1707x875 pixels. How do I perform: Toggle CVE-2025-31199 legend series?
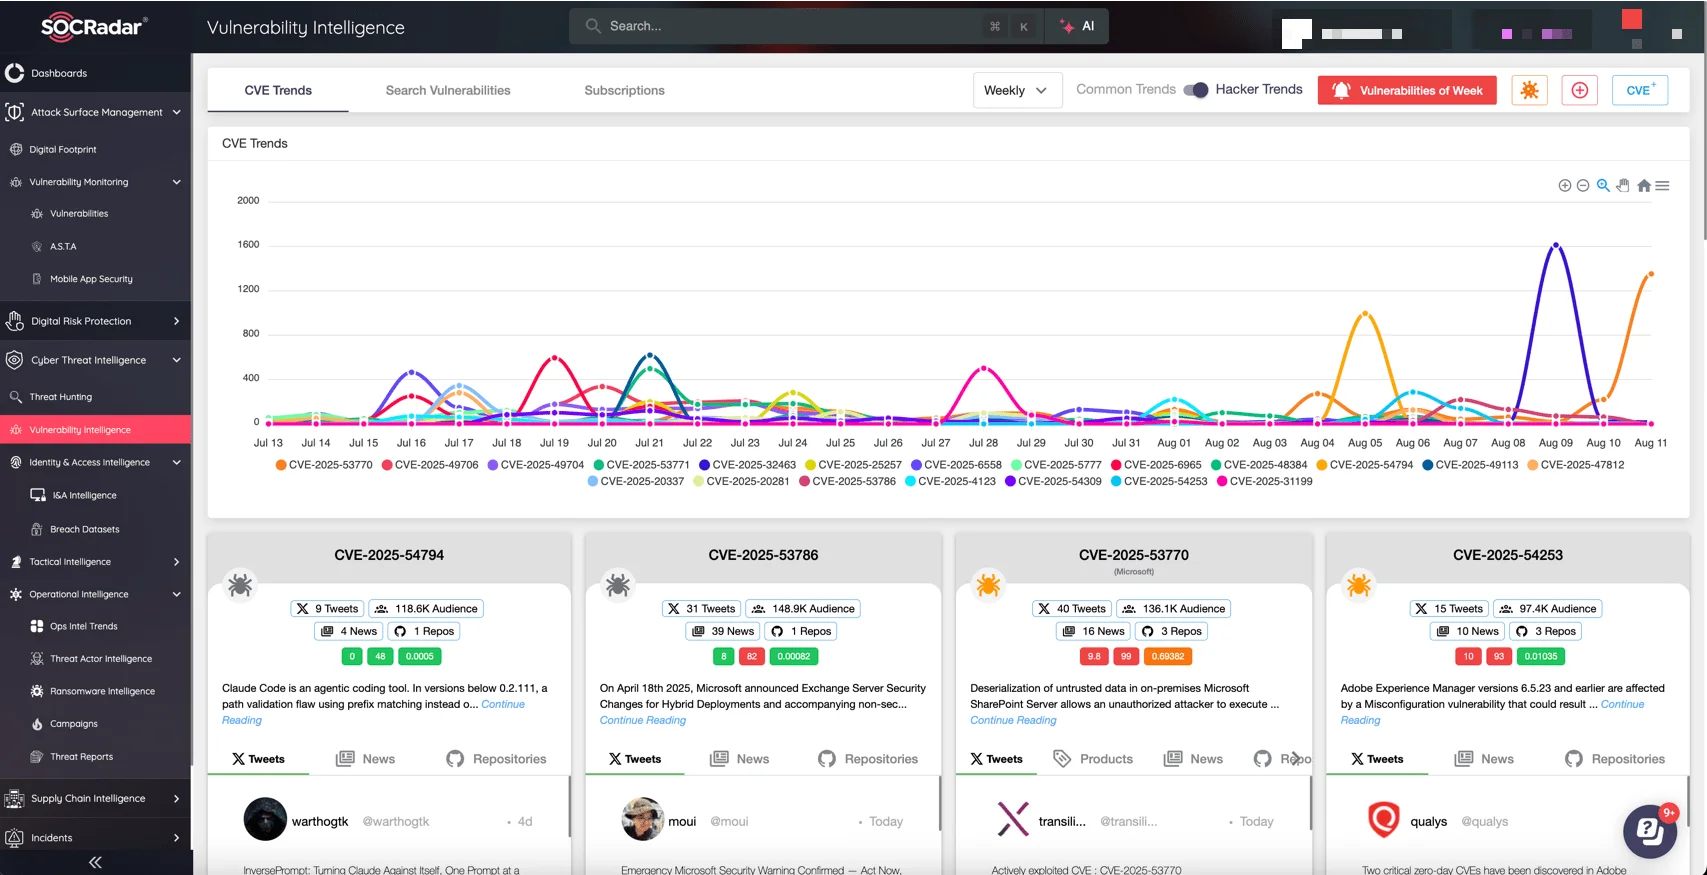pos(1265,481)
